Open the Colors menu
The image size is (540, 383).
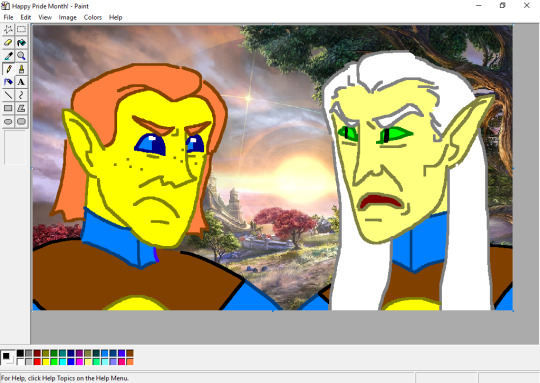93,17
